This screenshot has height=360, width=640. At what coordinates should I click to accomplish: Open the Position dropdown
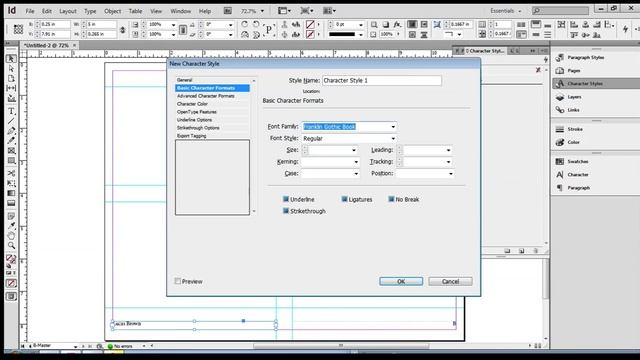point(451,173)
